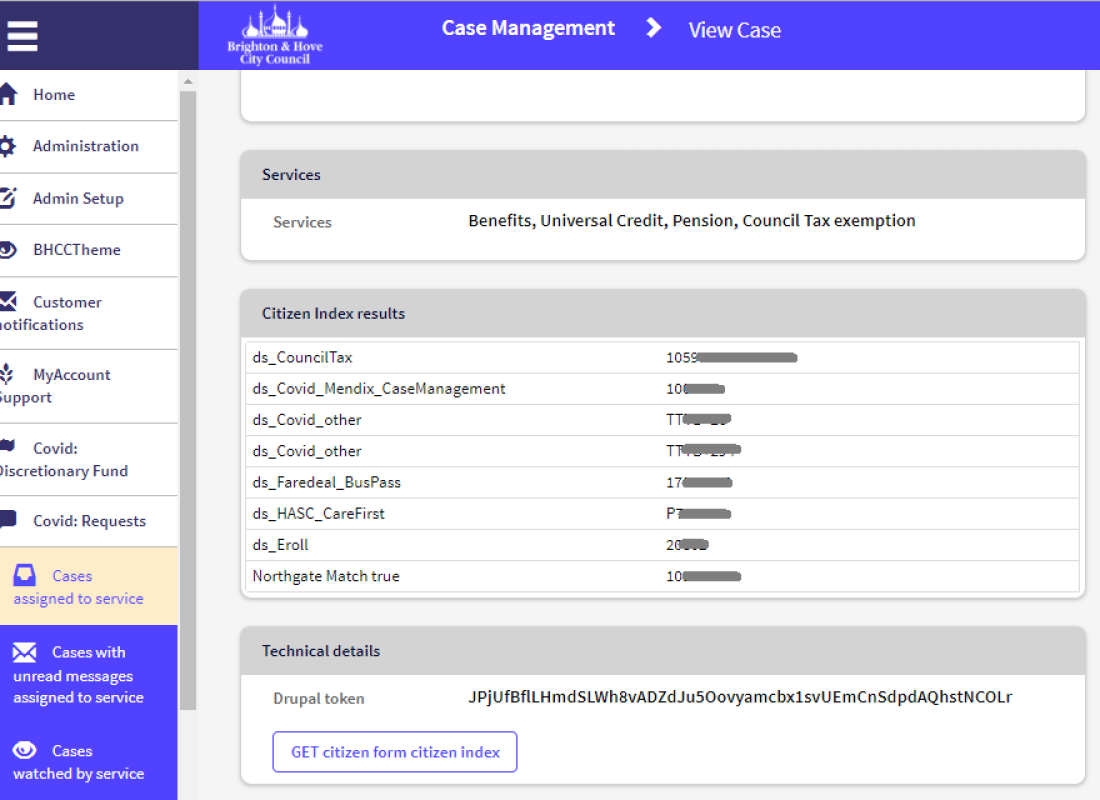
Task: Open Customer notifications menu item
Action: (88, 313)
